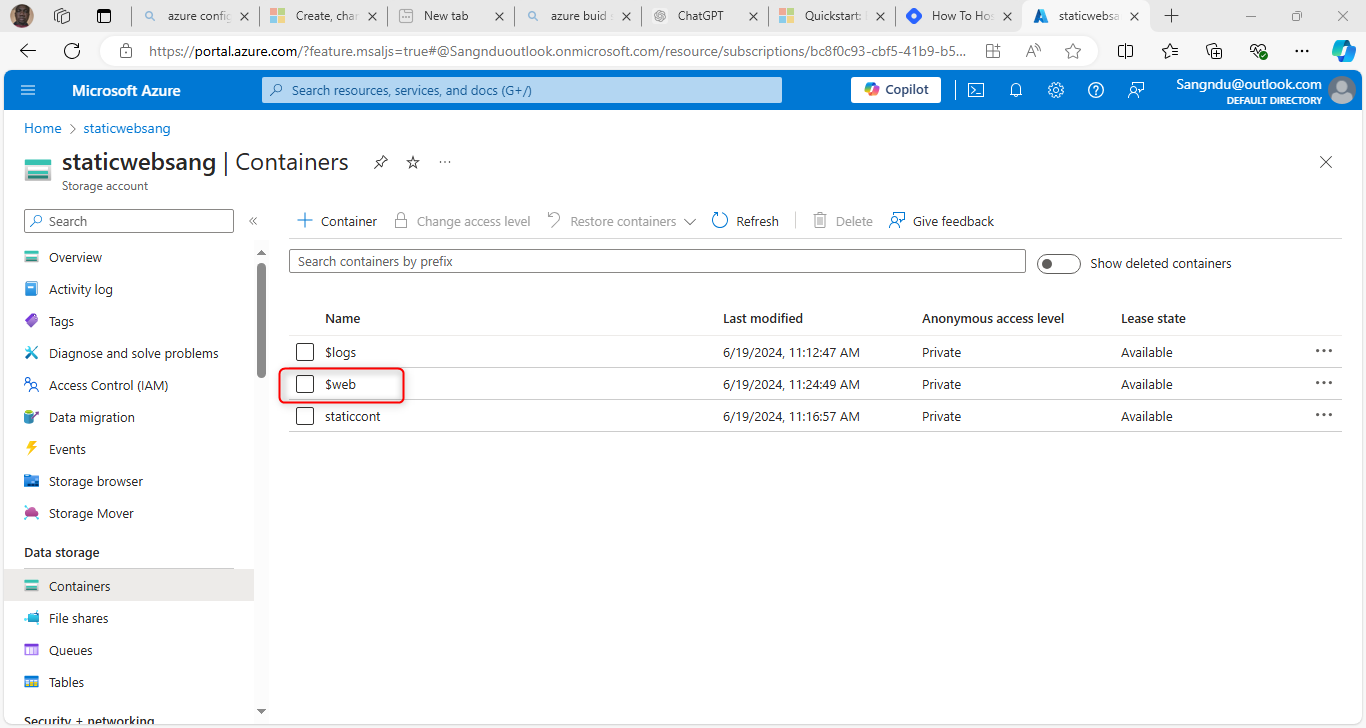Click the Home breadcrumb link
The image size is (1366, 728).
click(x=43, y=128)
